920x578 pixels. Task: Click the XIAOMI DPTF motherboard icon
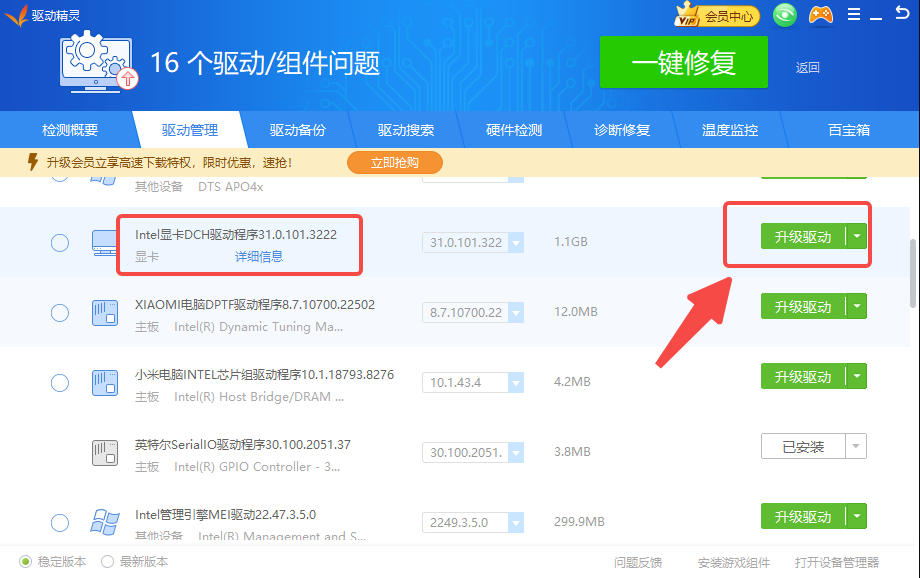(x=105, y=312)
